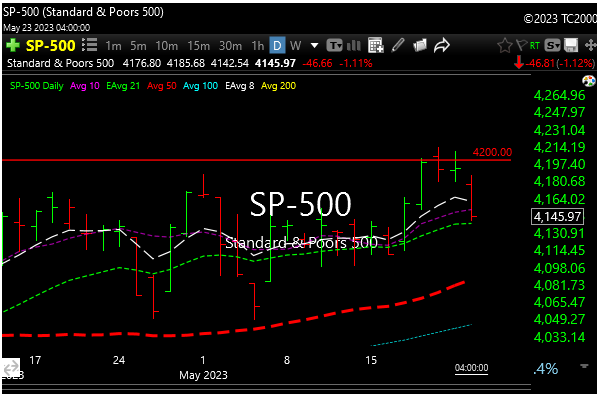Click the left-right scroll arrows icon

pos(11,367)
